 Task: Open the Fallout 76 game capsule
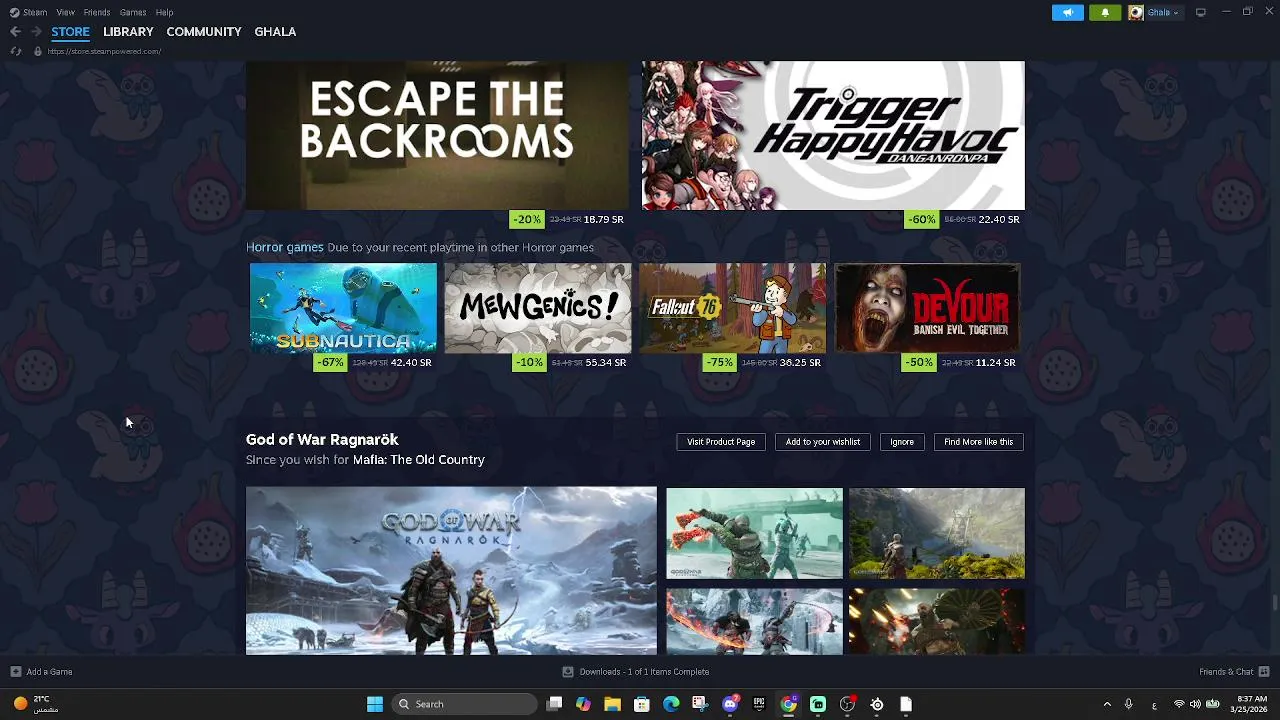pyautogui.click(x=733, y=308)
